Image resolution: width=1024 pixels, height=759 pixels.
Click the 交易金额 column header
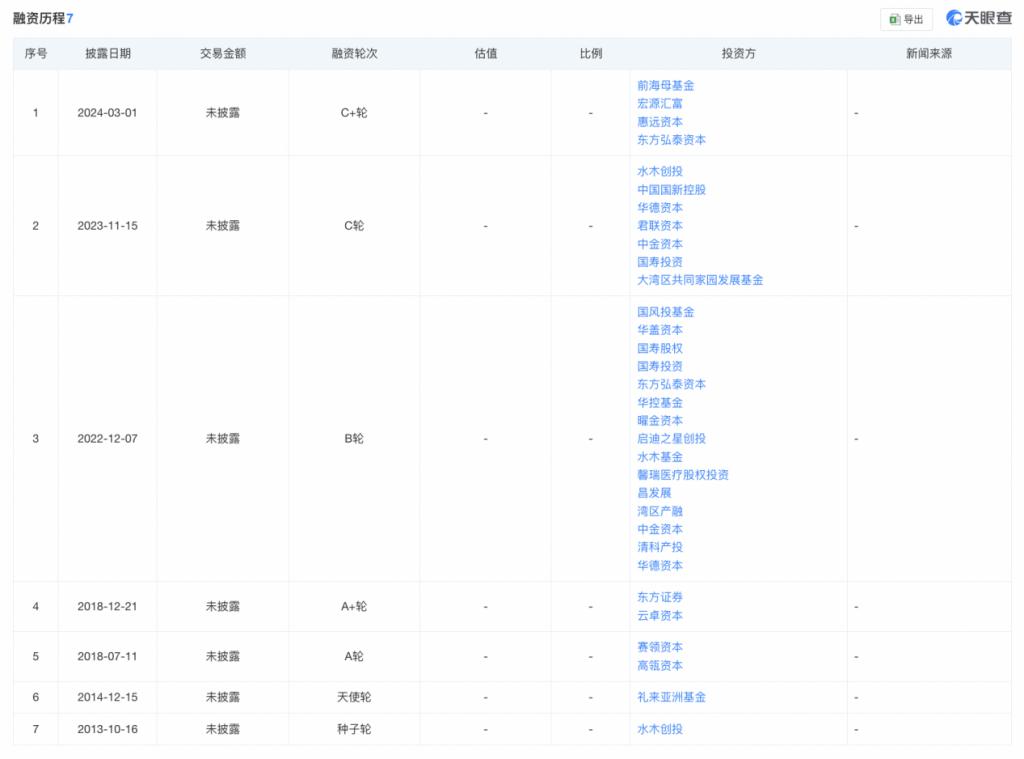click(x=223, y=54)
